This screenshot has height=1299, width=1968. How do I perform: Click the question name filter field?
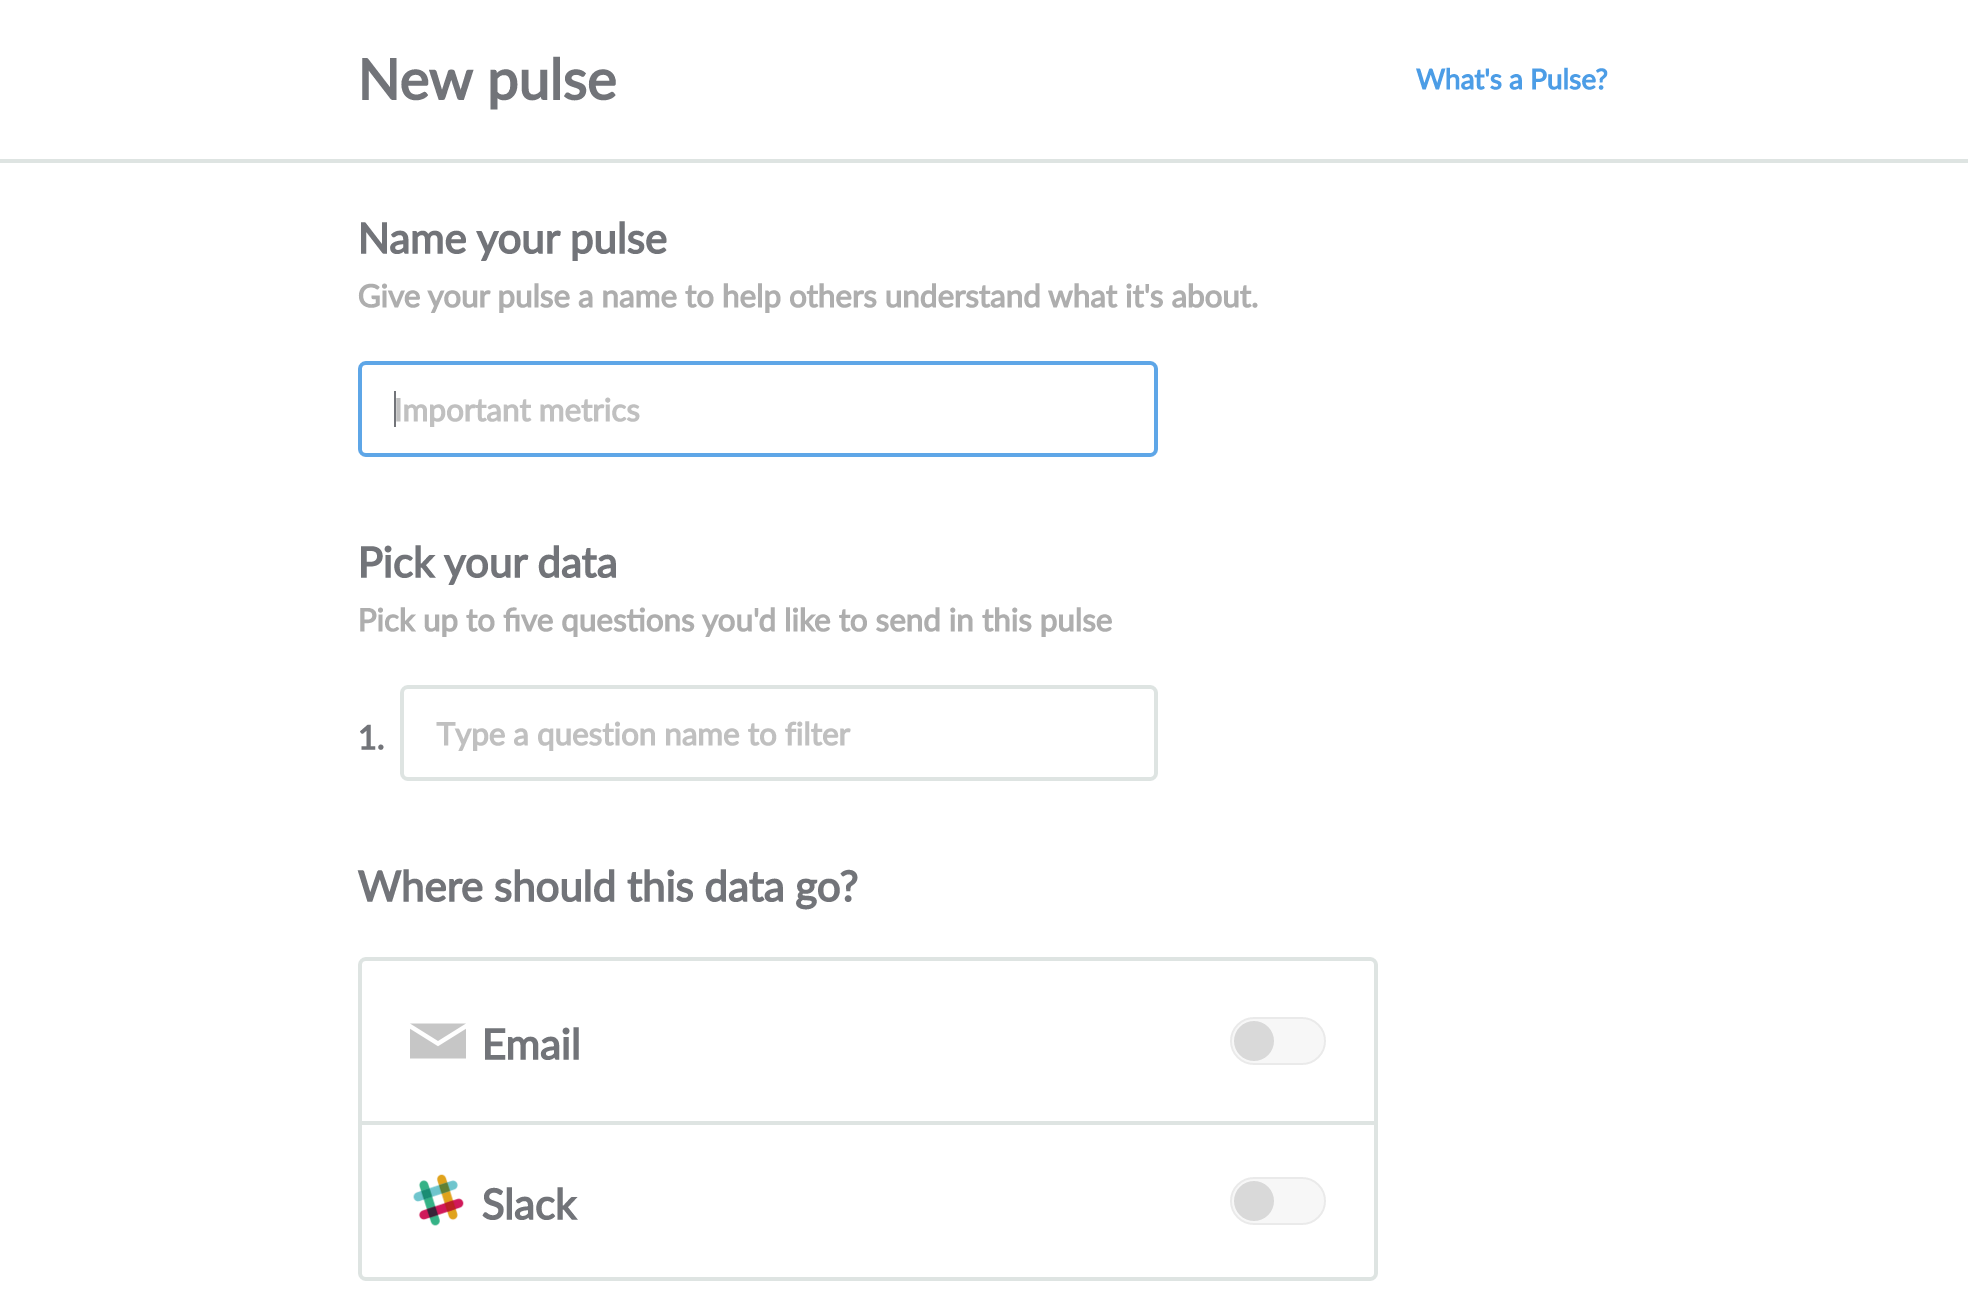tap(778, 733)
